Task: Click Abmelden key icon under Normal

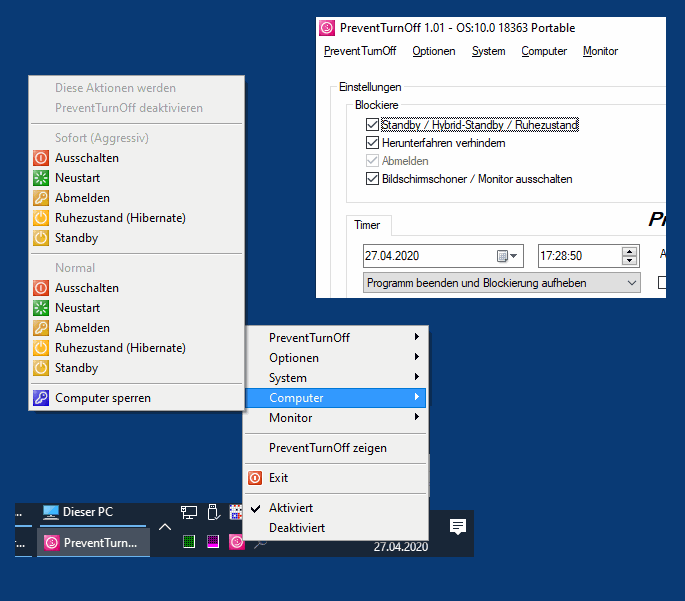Action: click(x=41, y=328)
